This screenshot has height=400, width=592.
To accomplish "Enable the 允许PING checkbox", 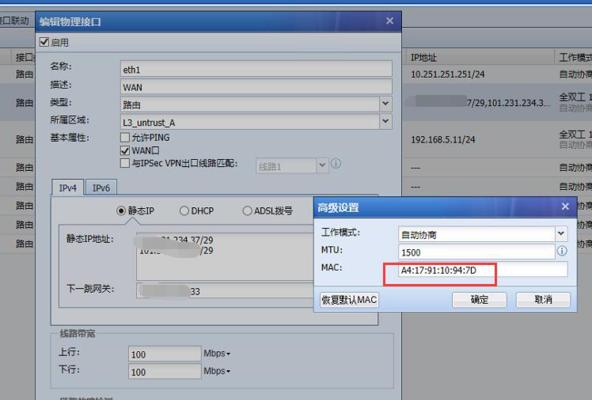I will pos(125,137).
